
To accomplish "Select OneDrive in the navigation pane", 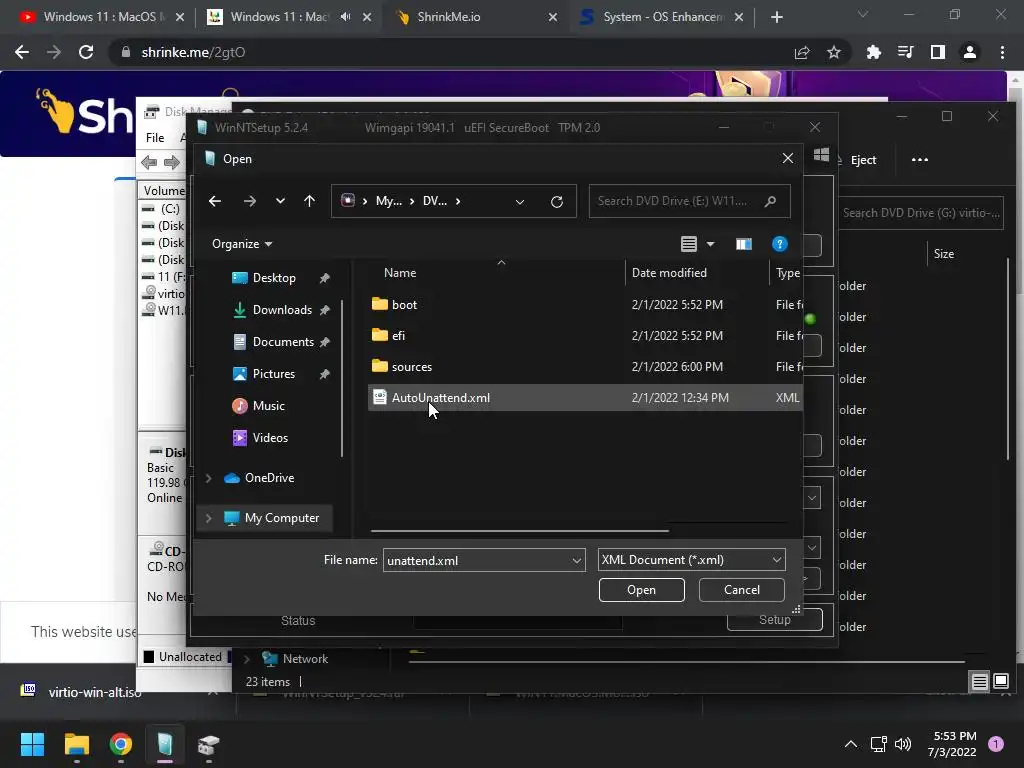I will point(269,478).
